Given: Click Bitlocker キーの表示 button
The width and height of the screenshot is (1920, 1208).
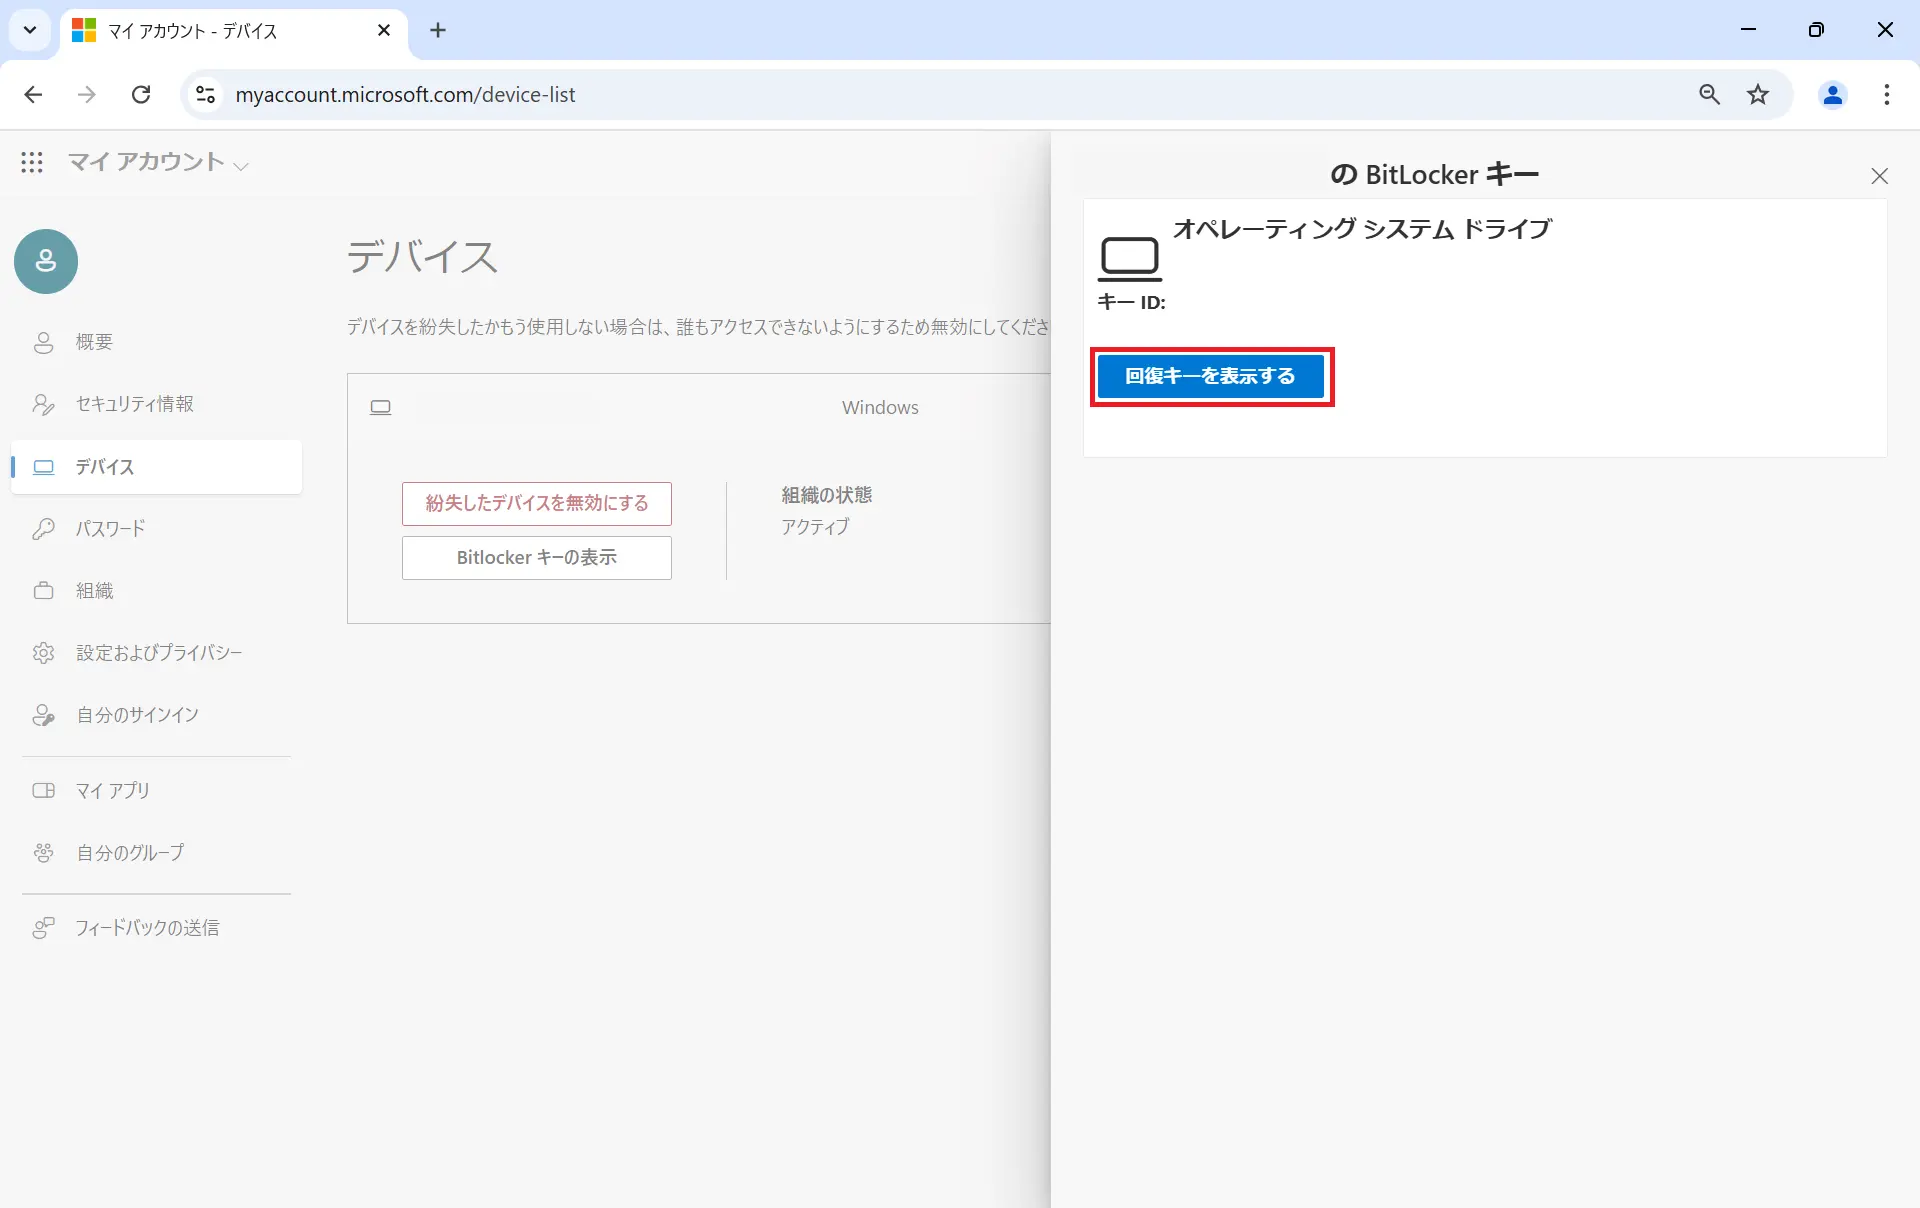Looking at the screenshot, I should coord(536,558).
